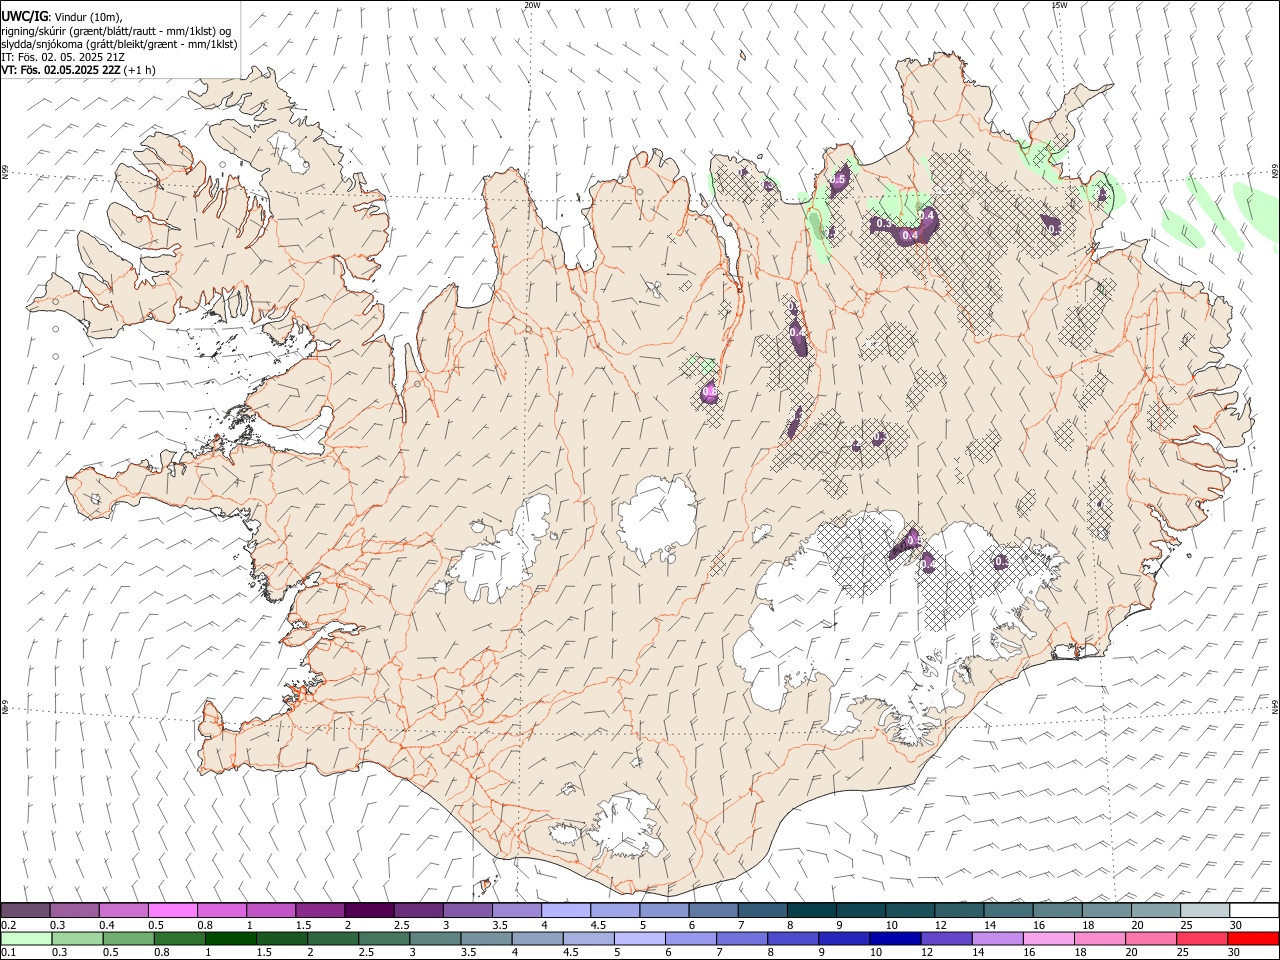This screenshot has height=960, width=1280.
Task: Pick the light grey upper swatch starting at 25
Action: point(1205,910)
